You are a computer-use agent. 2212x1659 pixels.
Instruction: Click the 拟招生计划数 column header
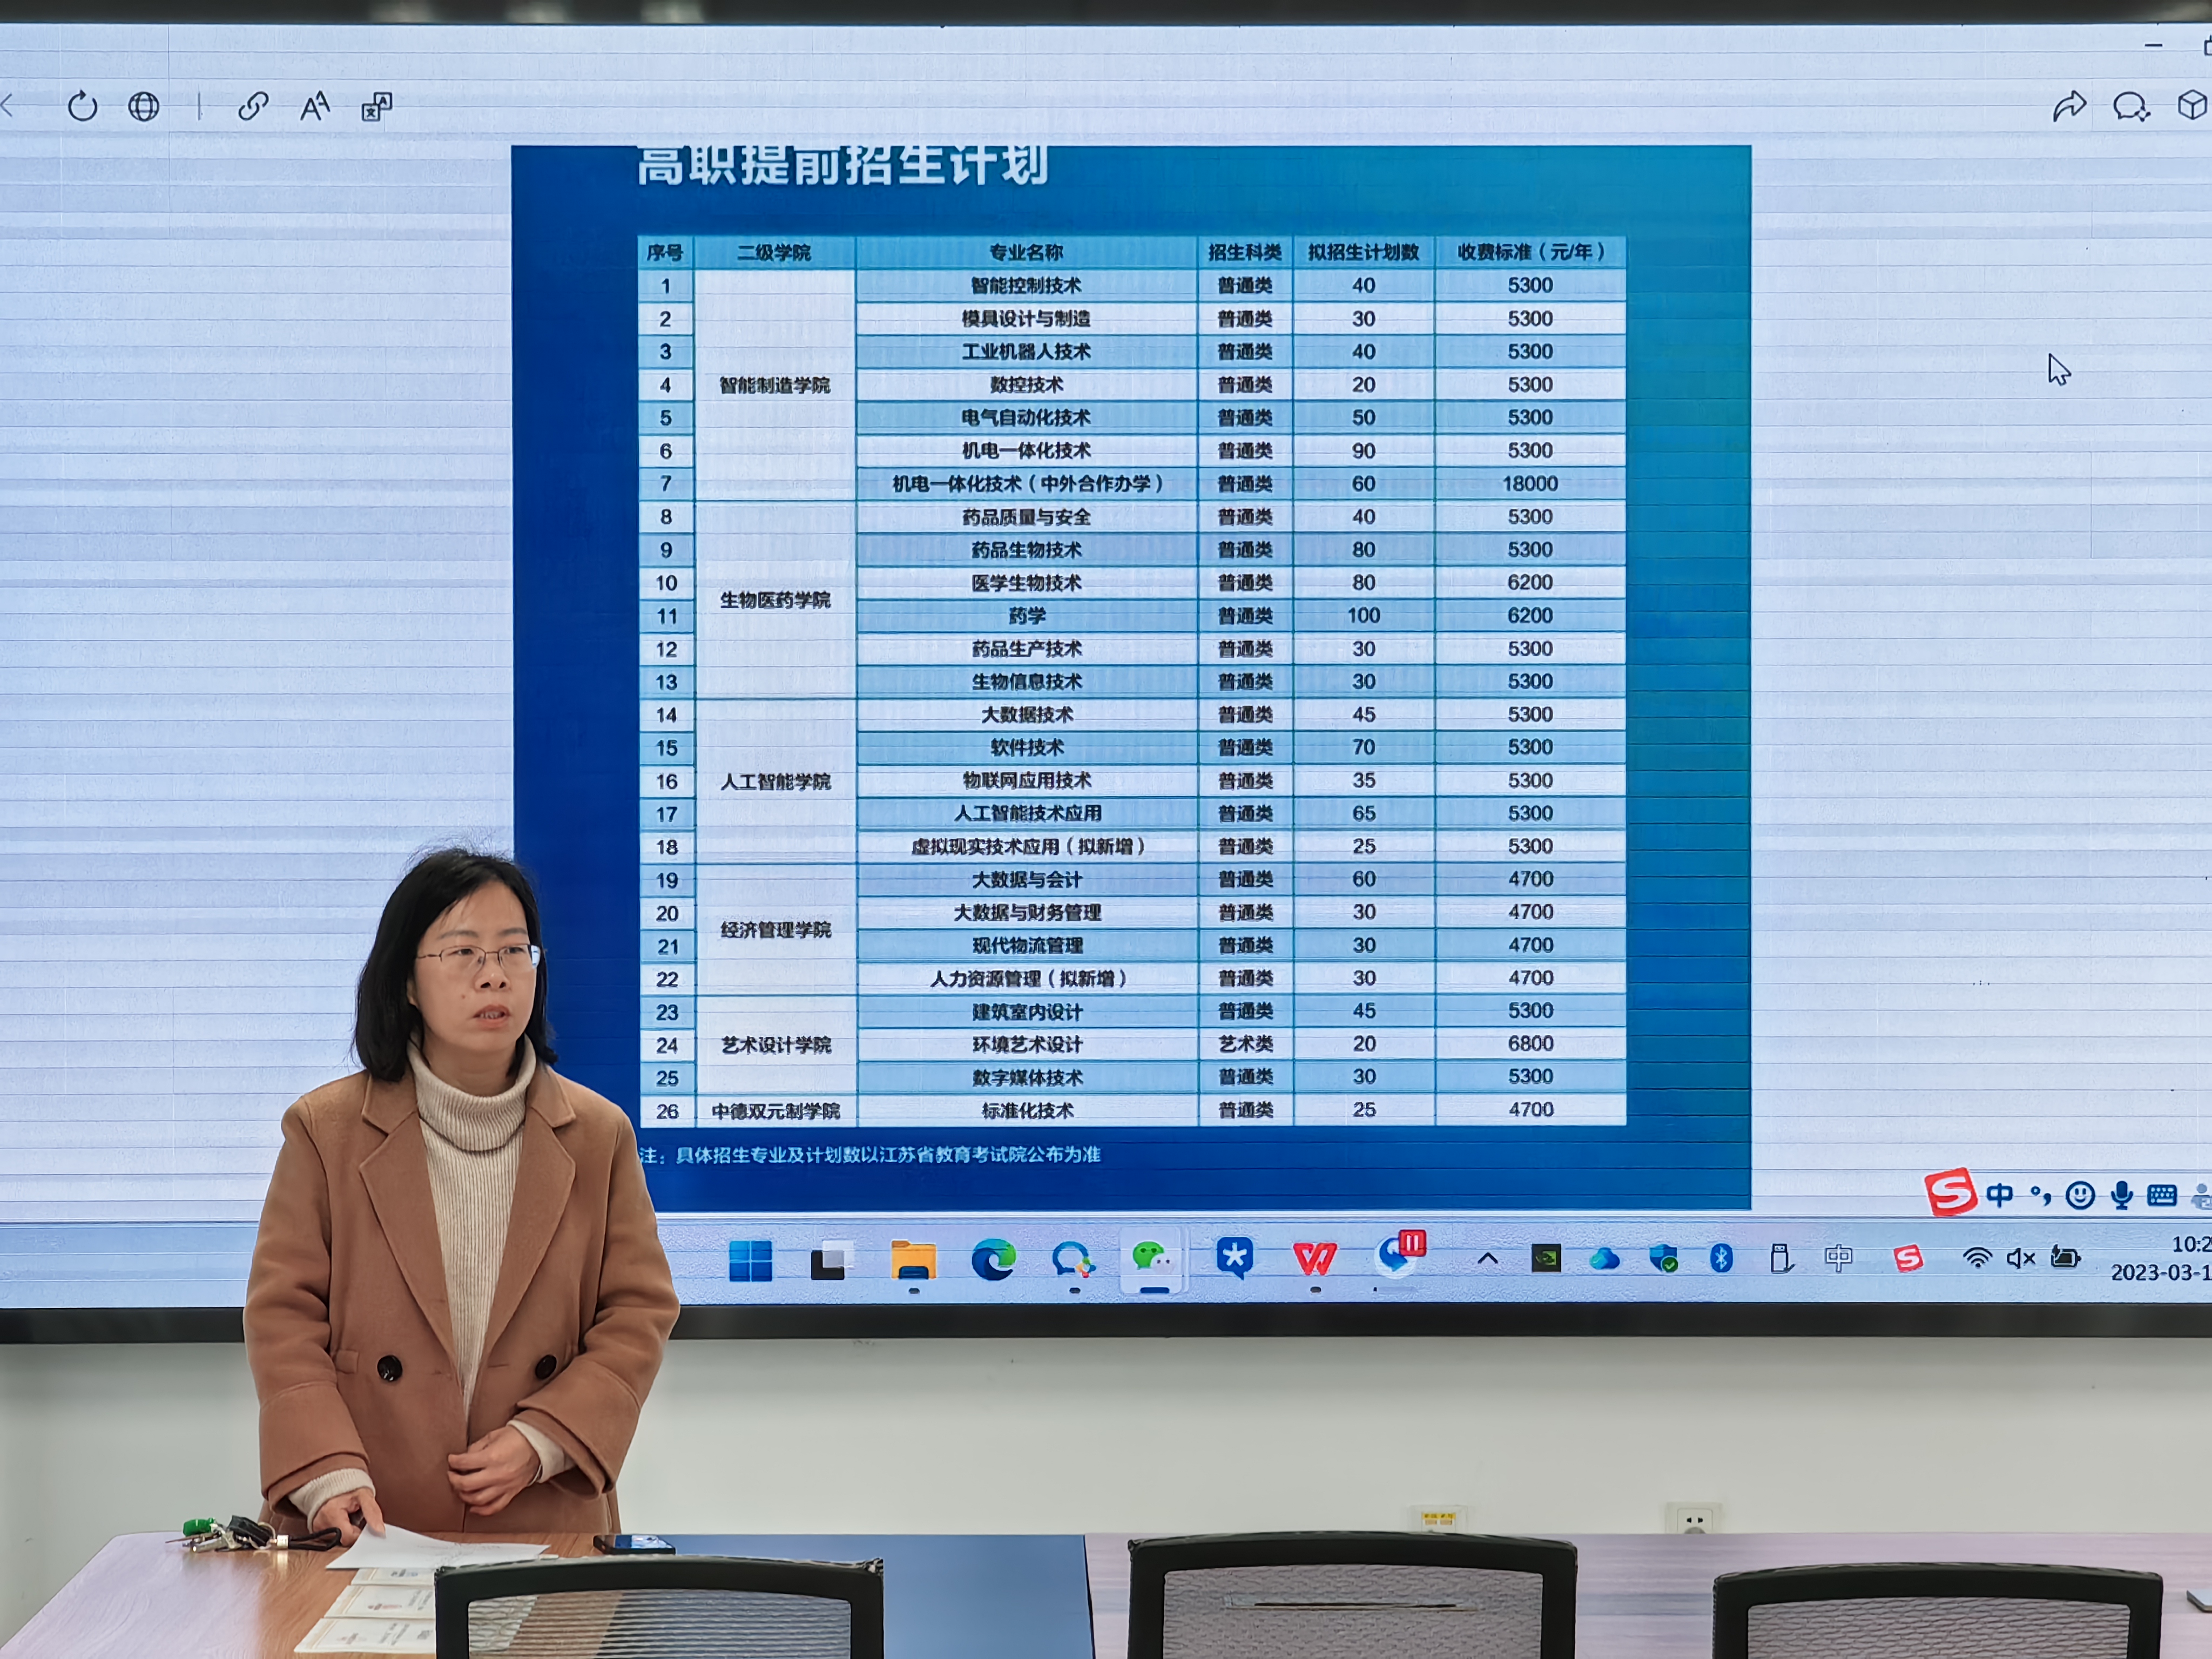click(1364, 252)
